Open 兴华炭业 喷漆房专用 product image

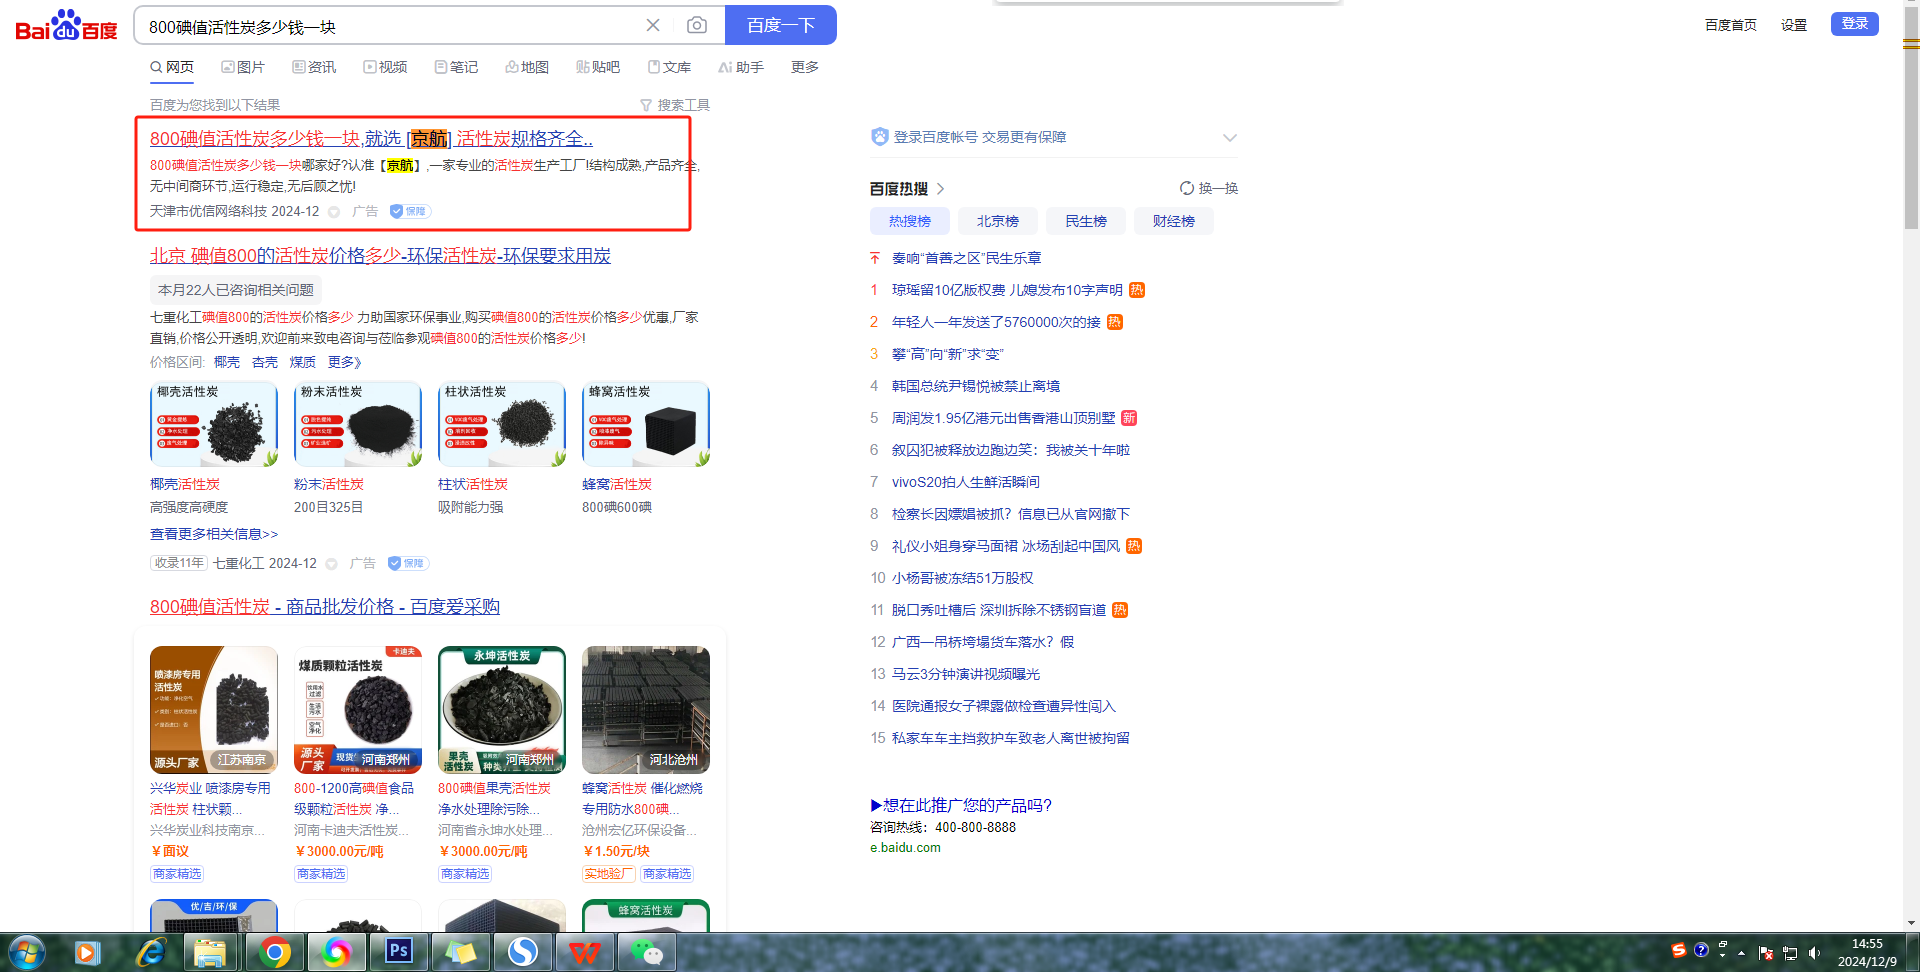(214, 710)
